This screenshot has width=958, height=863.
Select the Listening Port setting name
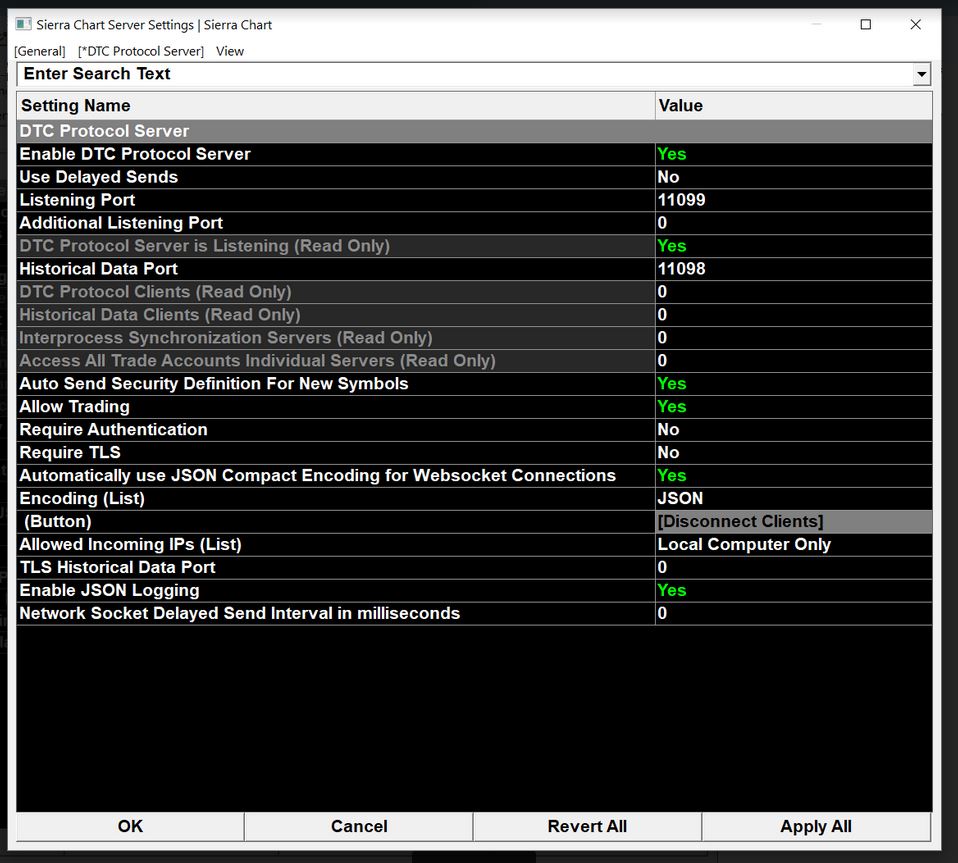[335, 200]
